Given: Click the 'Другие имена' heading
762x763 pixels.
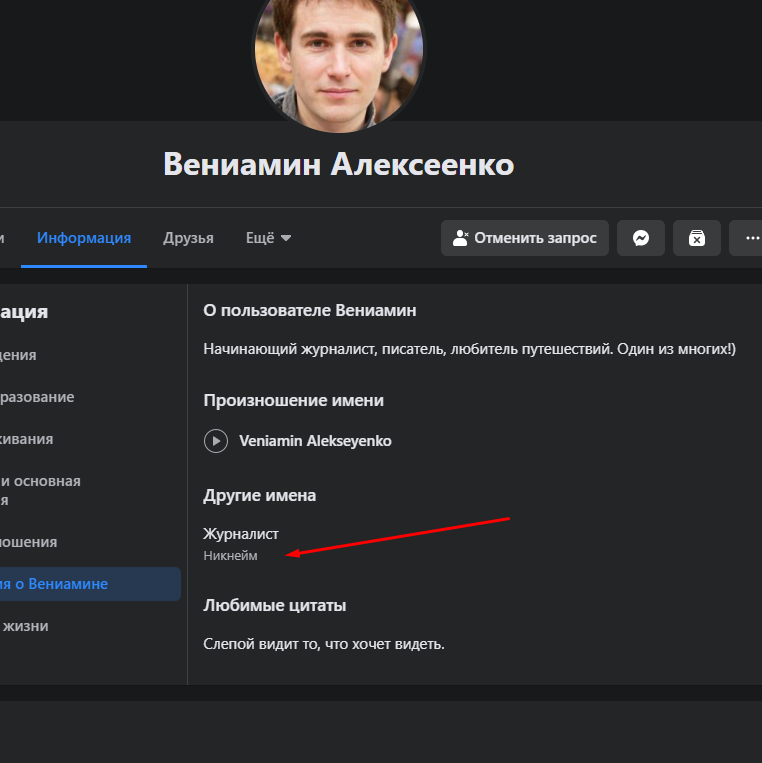Looking at the screenshot, I should [x=259, y=495].
